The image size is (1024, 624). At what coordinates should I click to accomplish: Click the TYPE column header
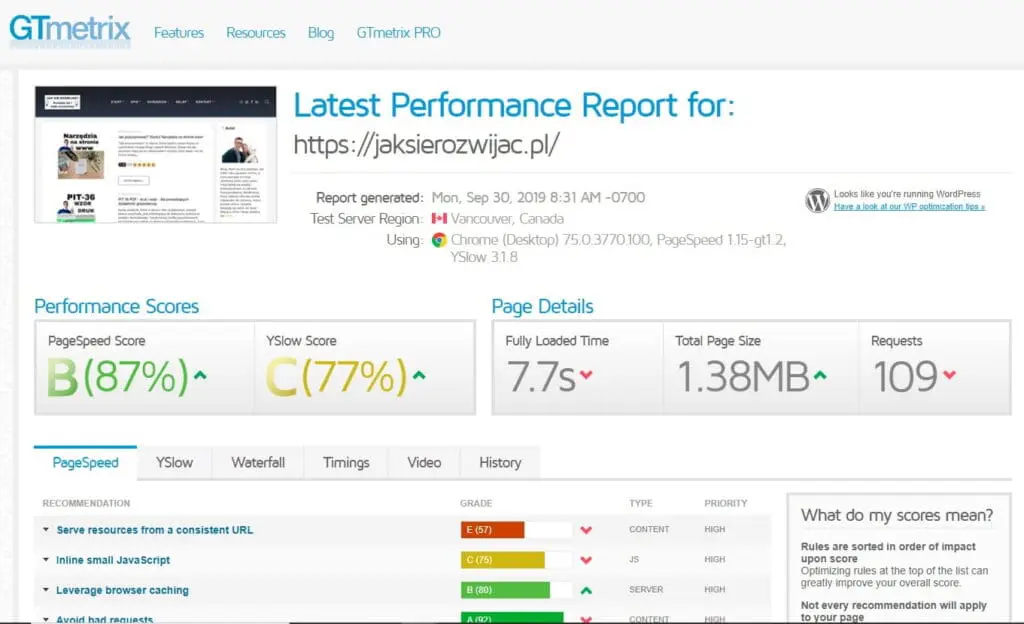[x=641, y=503]
